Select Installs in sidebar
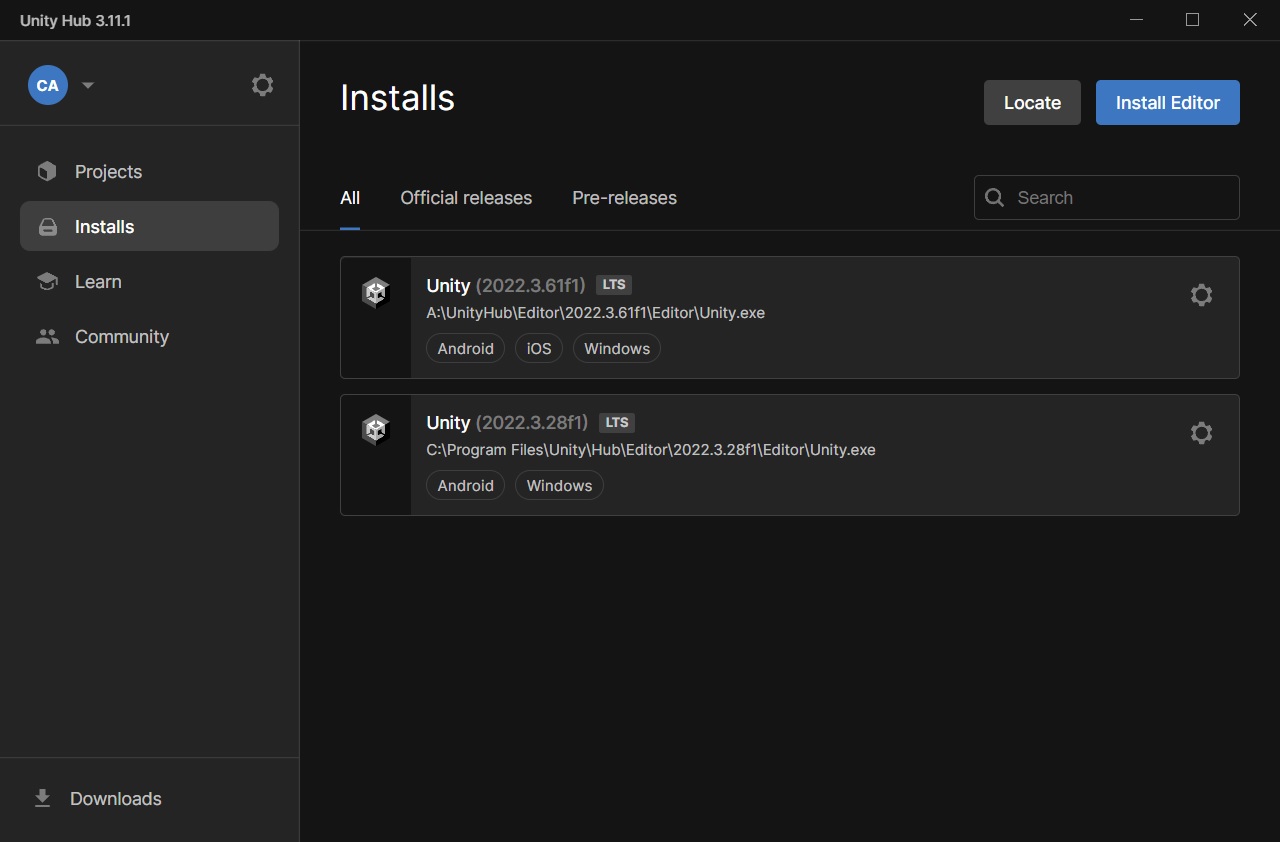 coord(149,227)
